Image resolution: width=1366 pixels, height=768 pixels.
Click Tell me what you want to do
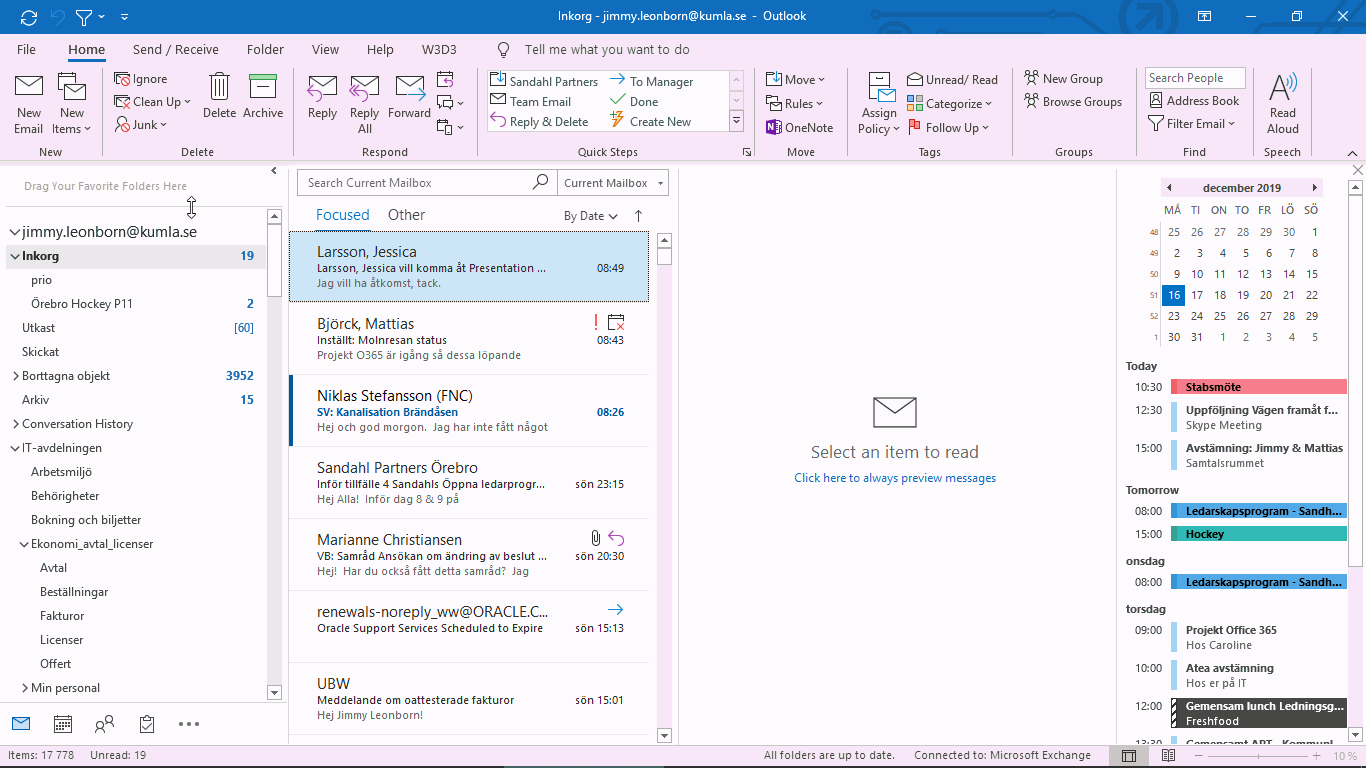pyautogui.click(x=607, y=49)
